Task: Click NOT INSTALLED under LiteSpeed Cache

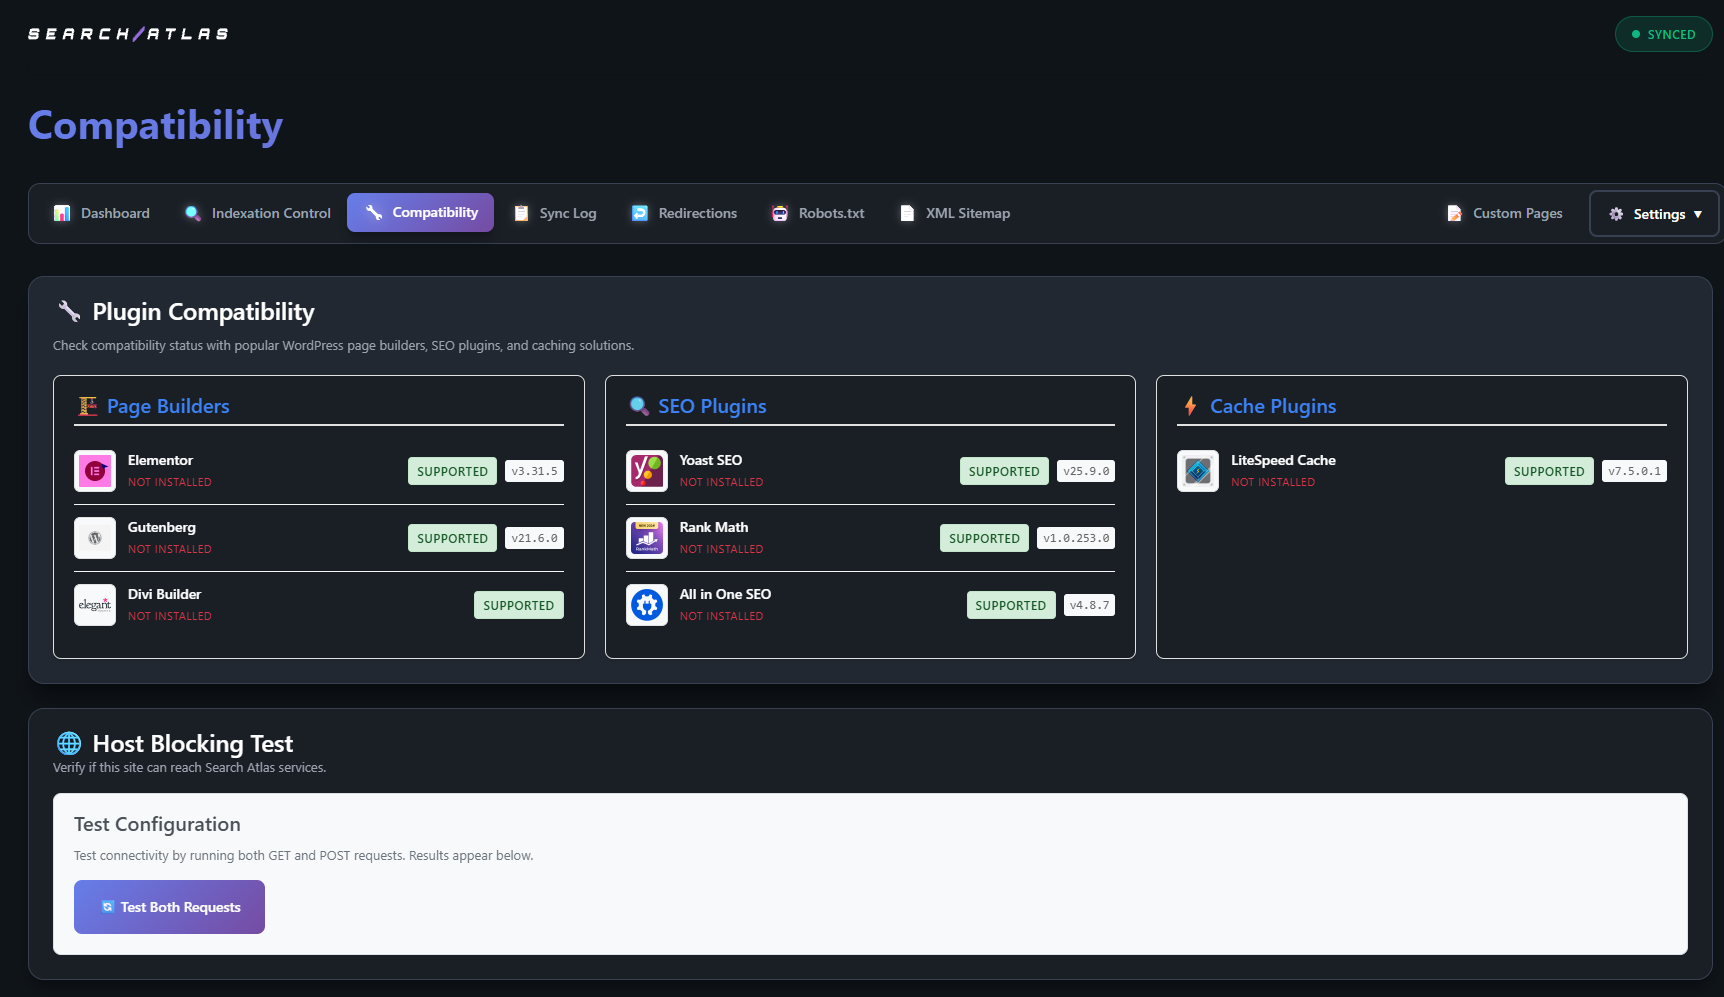Action: coord(1273,482)
